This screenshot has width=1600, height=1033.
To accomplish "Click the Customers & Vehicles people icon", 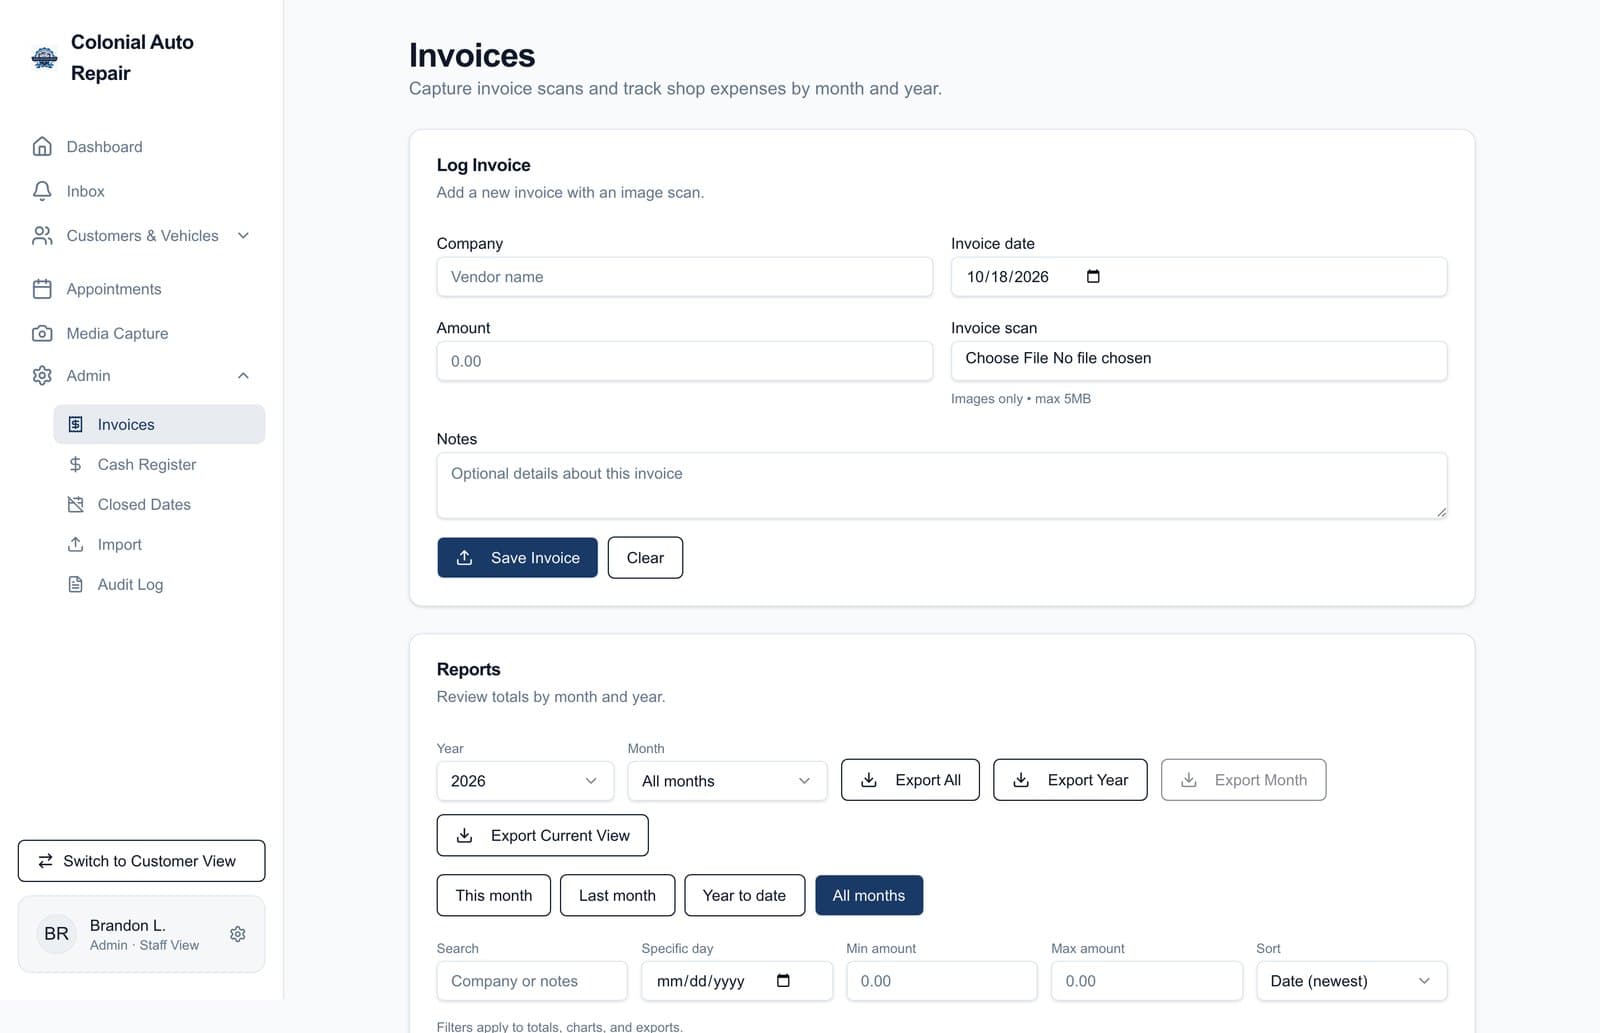I will [x=42, y=236].
